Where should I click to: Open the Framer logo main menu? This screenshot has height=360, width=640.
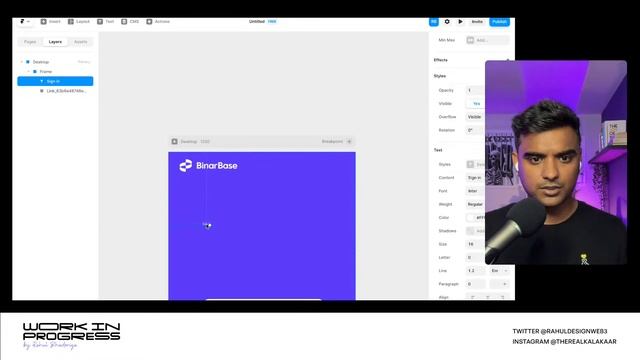25,21
